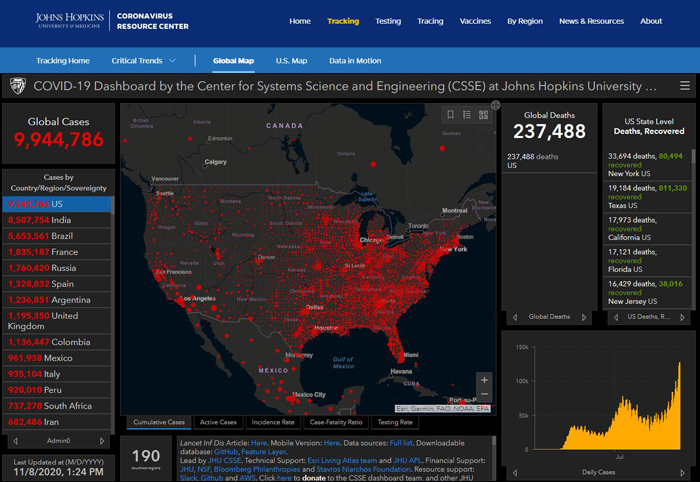
Task: Open Esri Living Atlas team link
Action: click(342, 461)
